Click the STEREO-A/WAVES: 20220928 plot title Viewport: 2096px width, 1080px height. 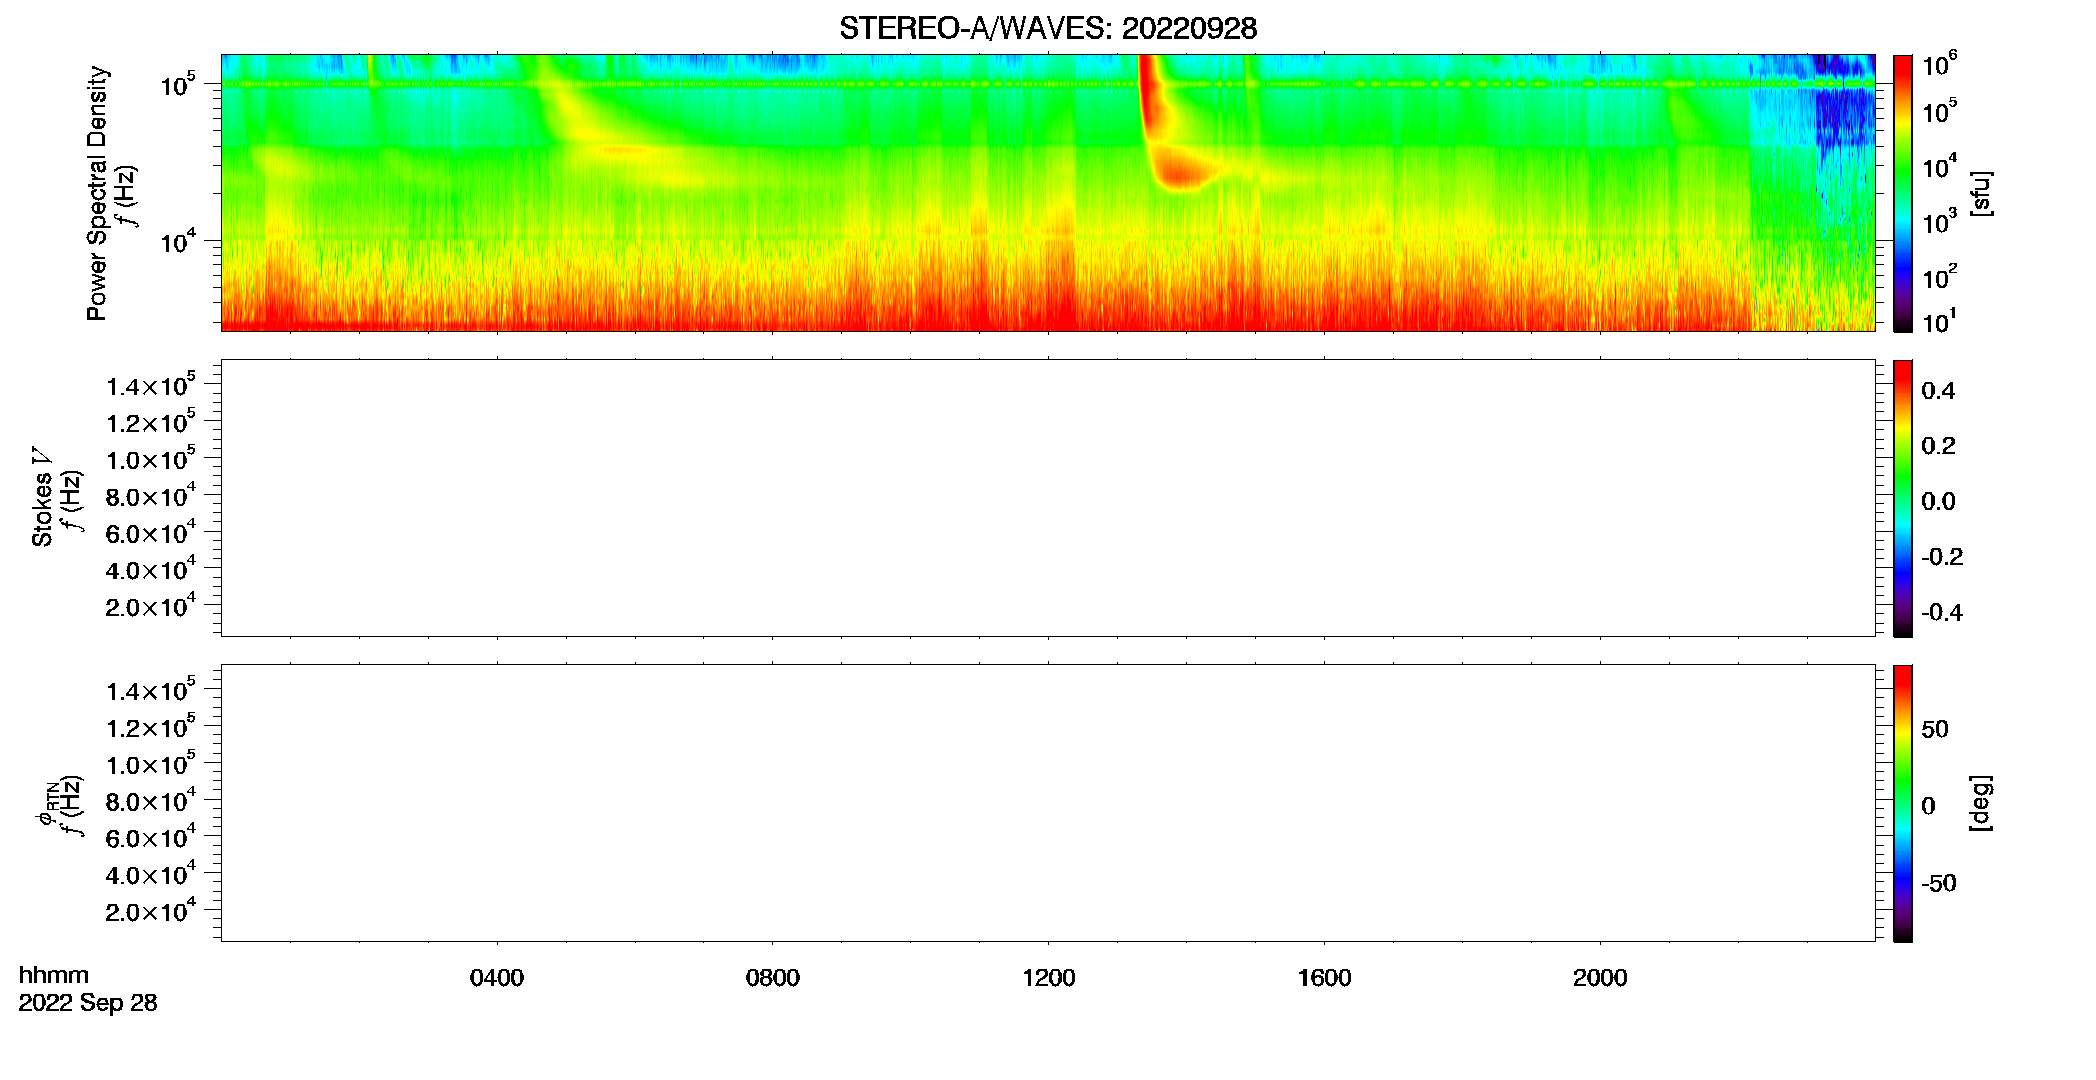(1048, 29)
